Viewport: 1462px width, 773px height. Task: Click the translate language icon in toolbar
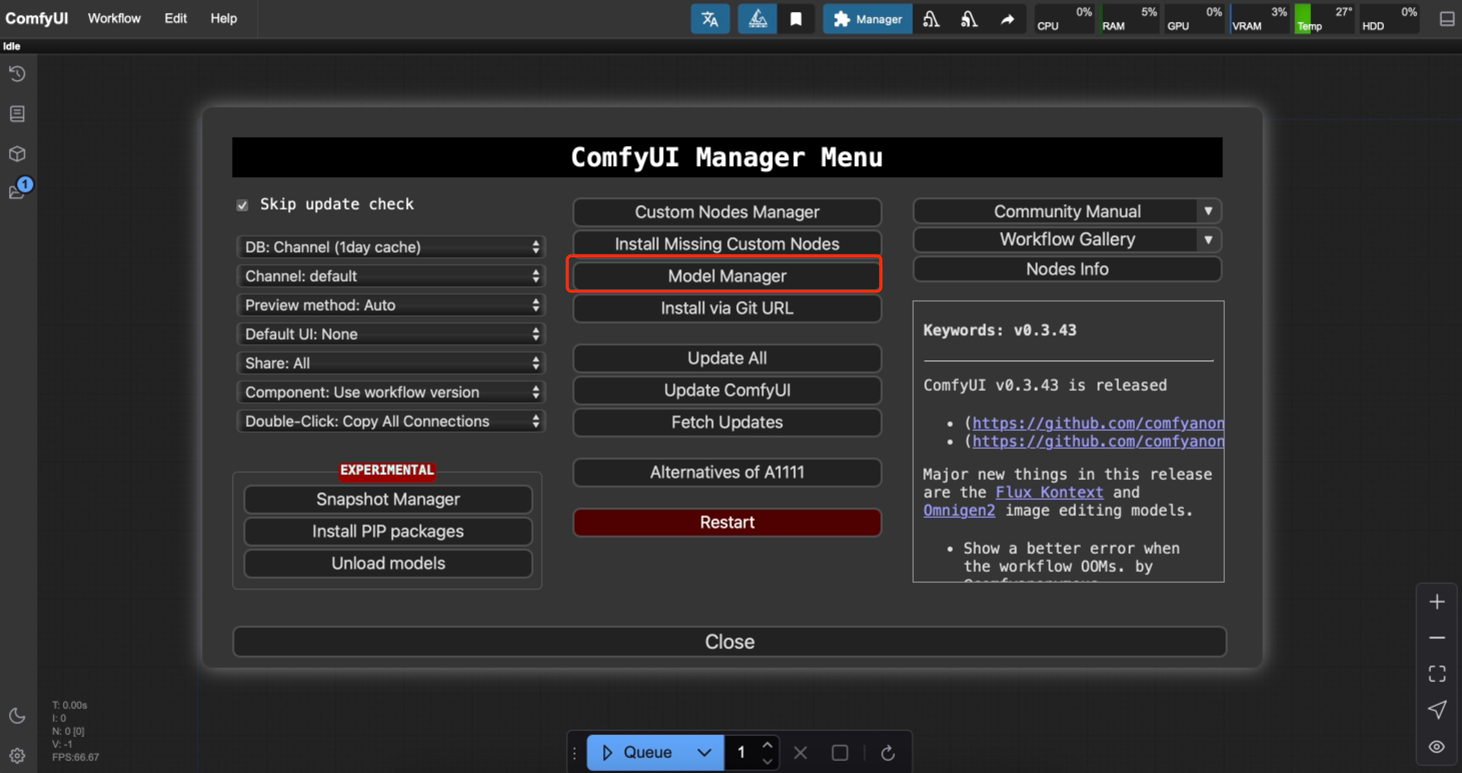tap(710, 19)
